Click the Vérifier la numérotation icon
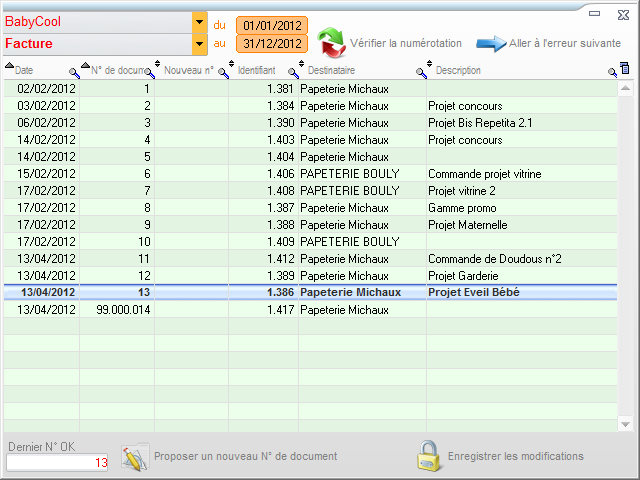640x480 pixels. [x=332, y=43]
